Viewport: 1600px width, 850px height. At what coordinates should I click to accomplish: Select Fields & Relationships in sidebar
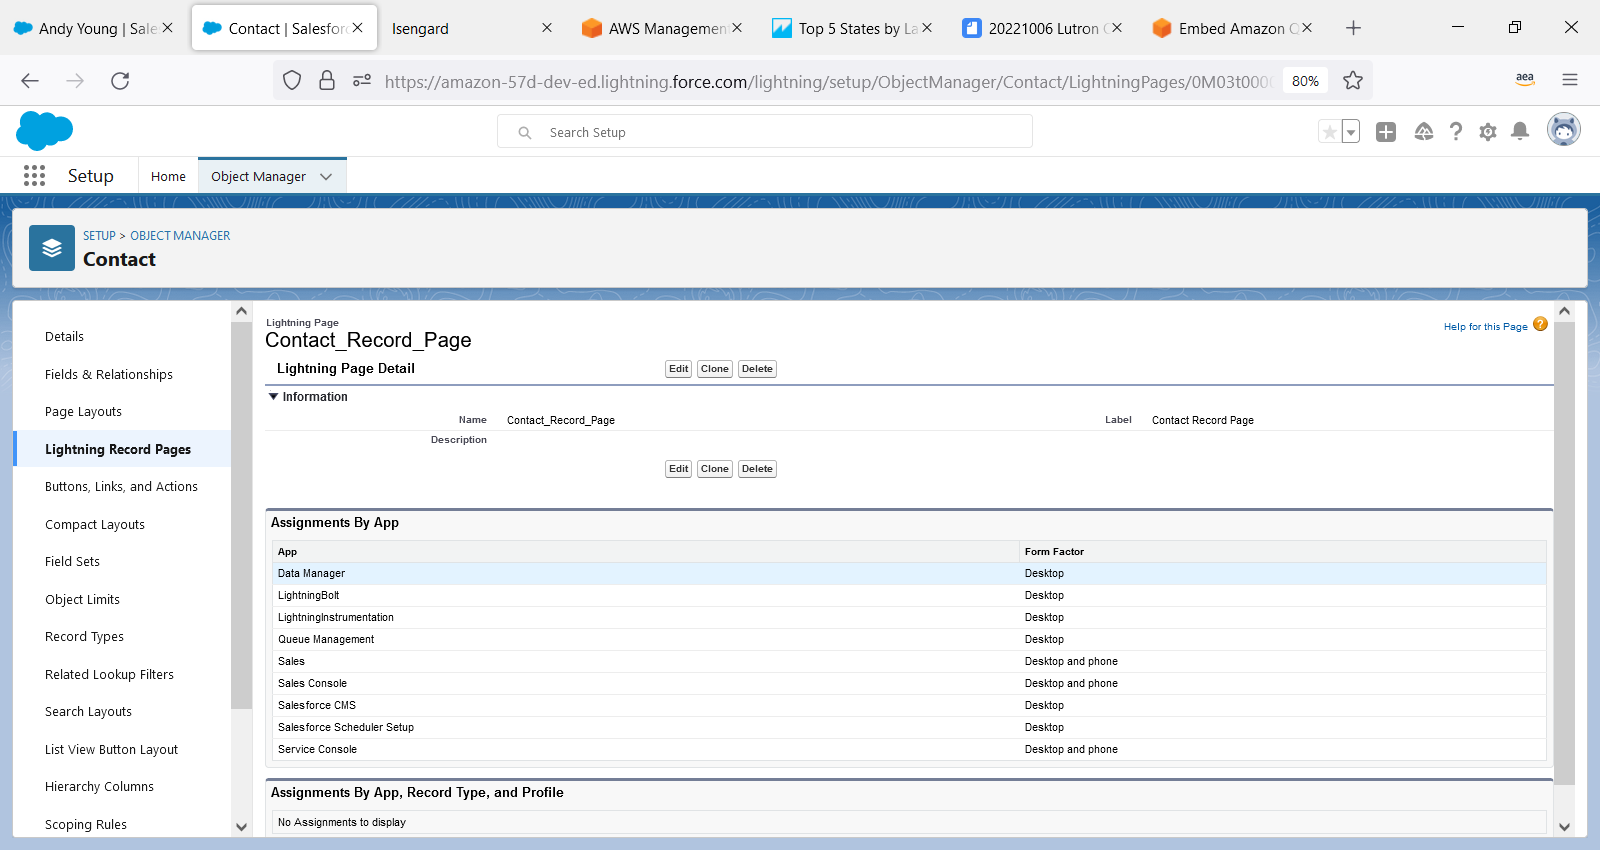click(109, 375)
